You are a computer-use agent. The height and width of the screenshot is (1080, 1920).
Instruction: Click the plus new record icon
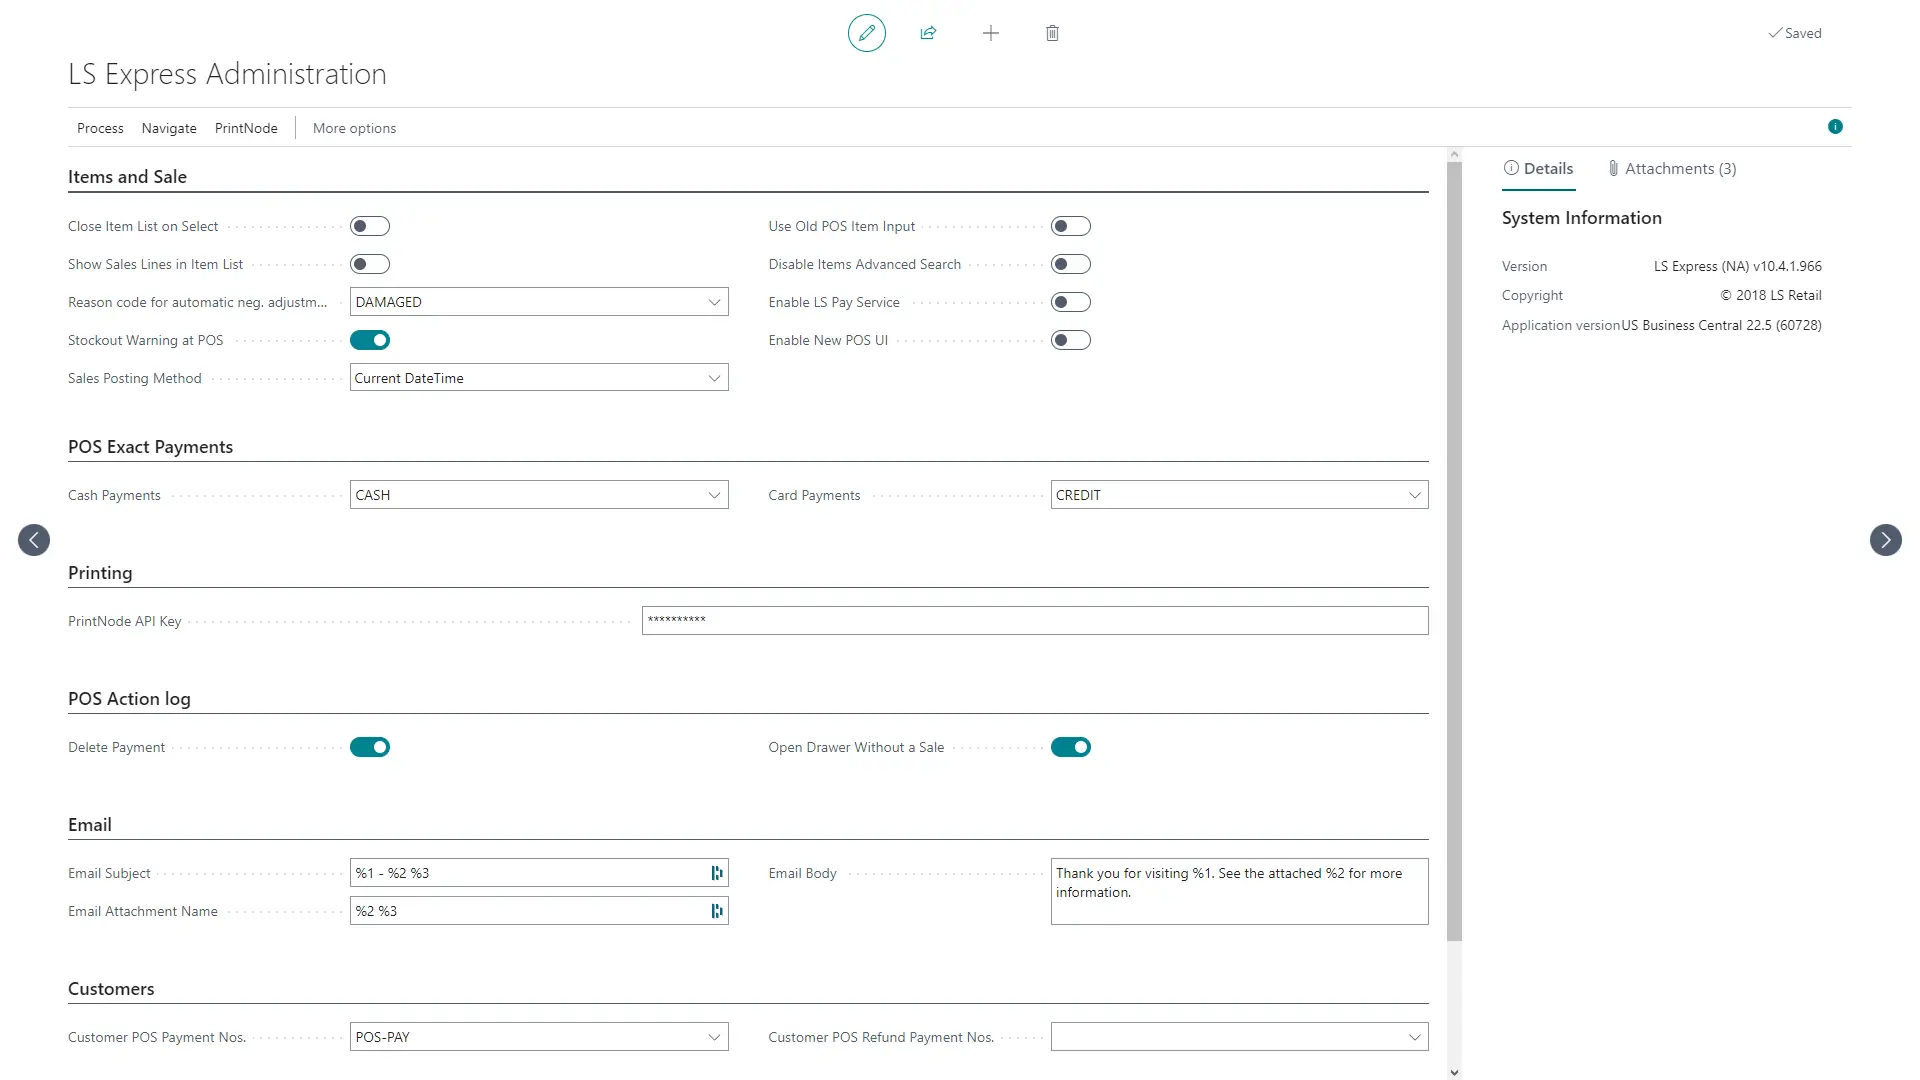(990, 33)
